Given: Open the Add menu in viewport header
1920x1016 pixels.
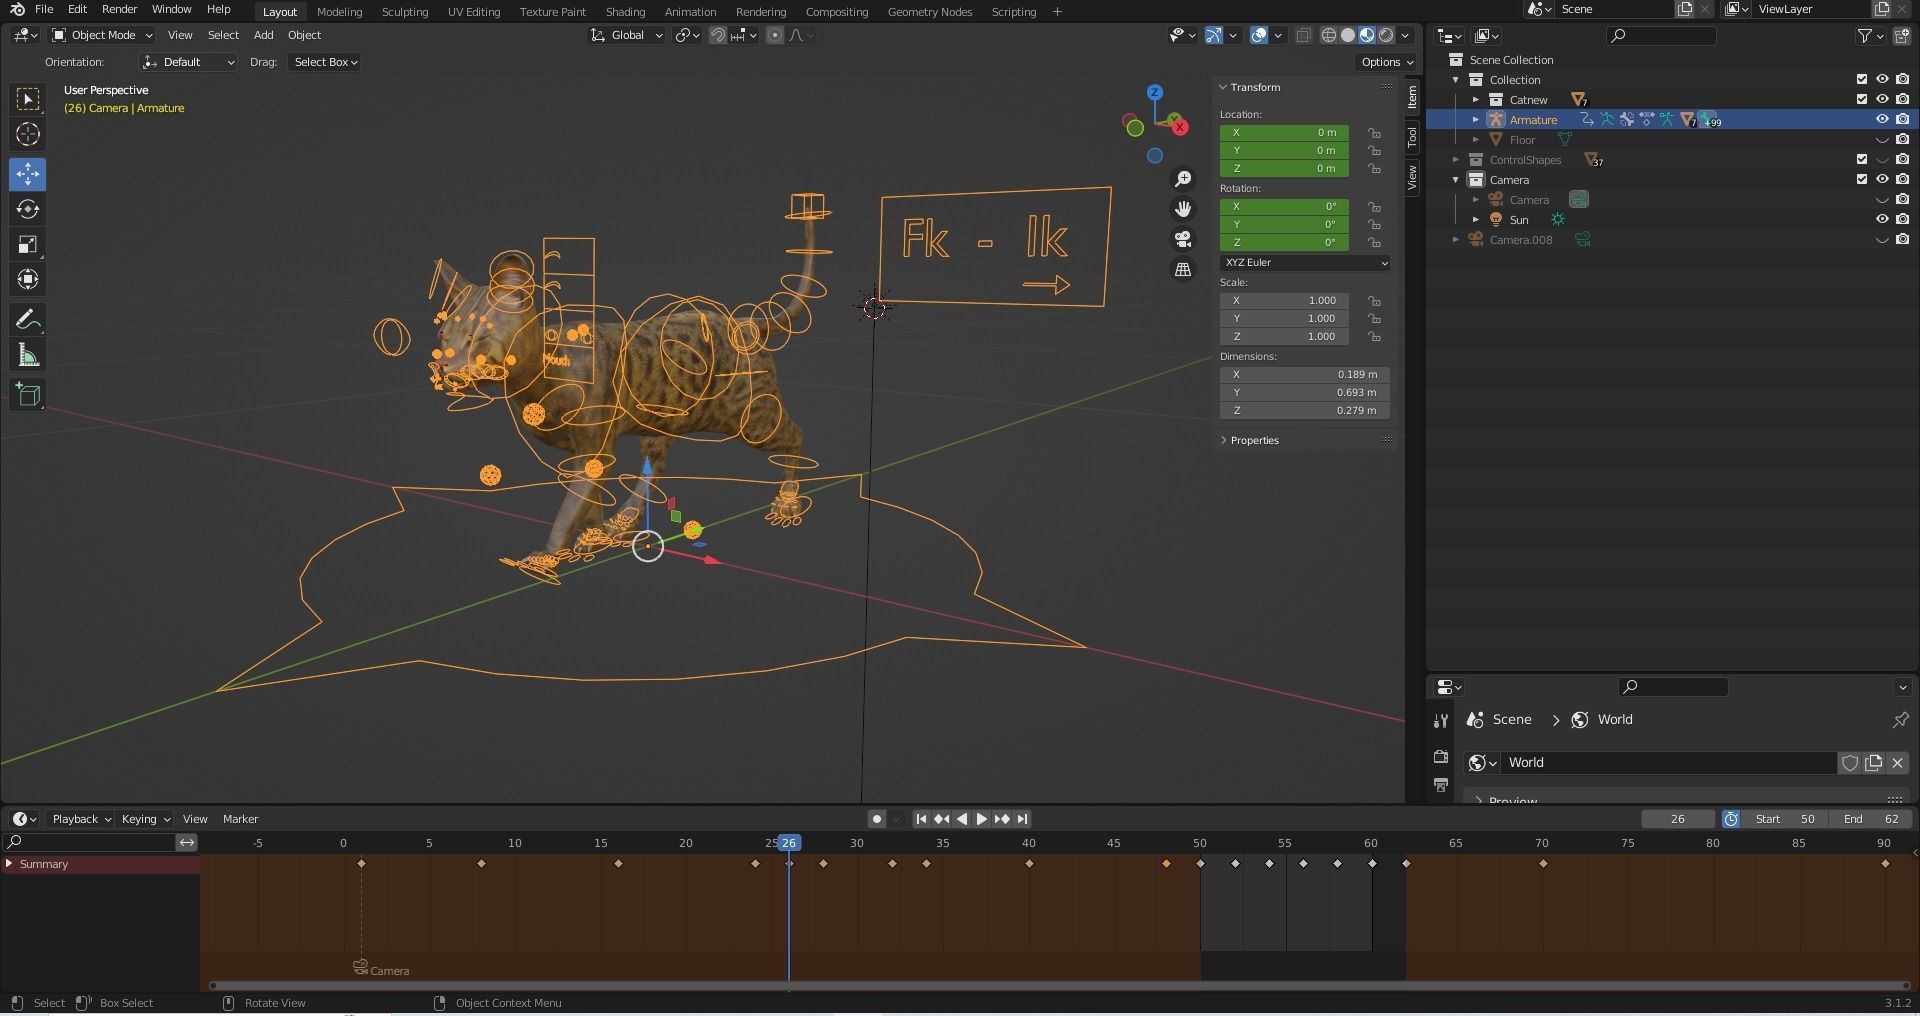Looking at the screenshot, I should point(263,35).
